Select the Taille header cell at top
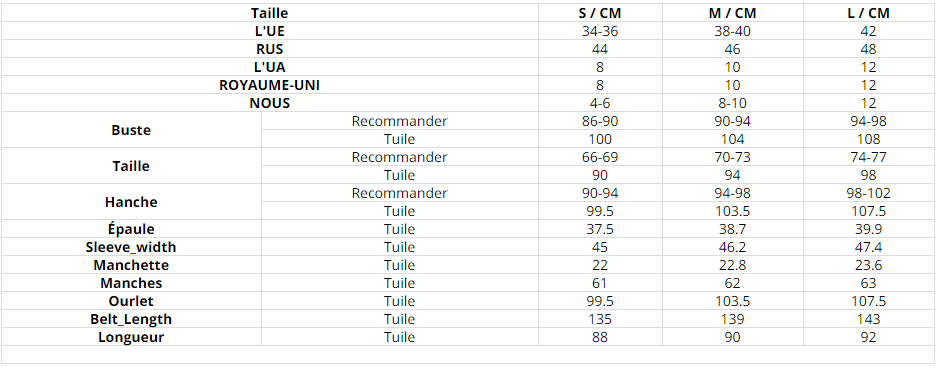This screenshot has width=944, height=369. point(270,13)
